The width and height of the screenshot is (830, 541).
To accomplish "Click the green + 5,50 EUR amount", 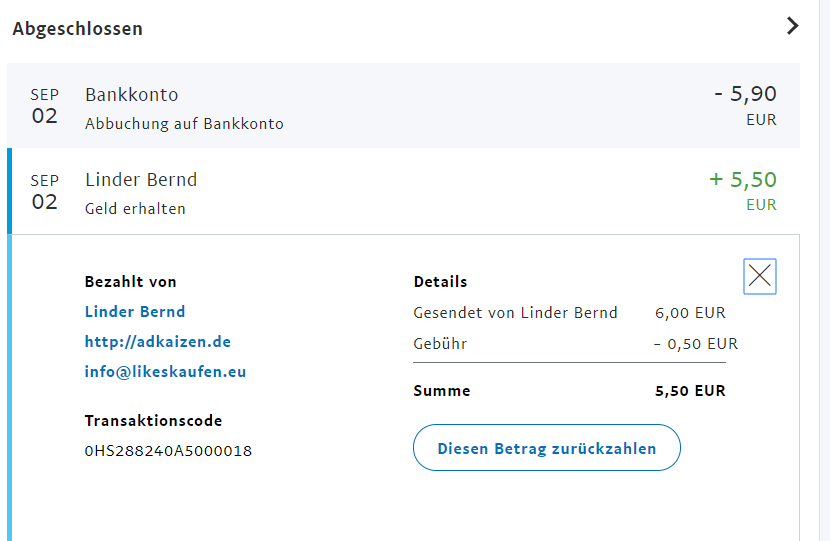I will coord(743,181).
